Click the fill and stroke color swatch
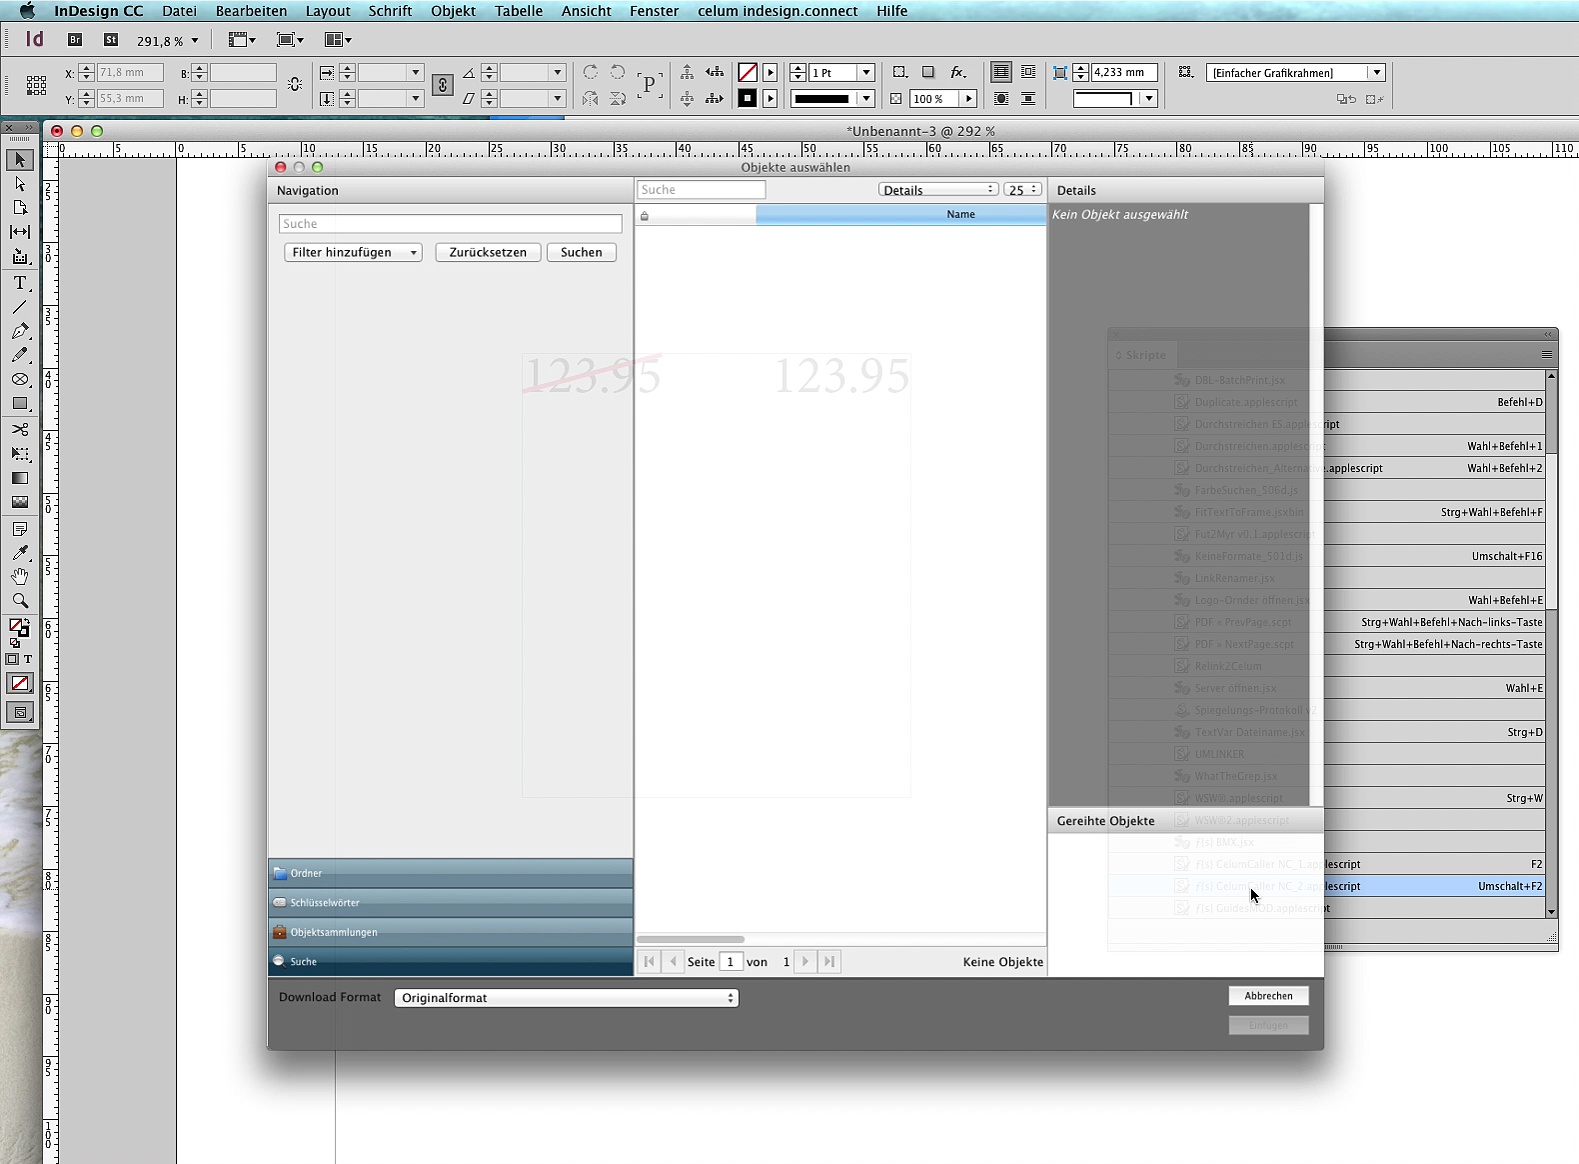Viewport: 1579px width, 1164px height. tap(18, 627)
